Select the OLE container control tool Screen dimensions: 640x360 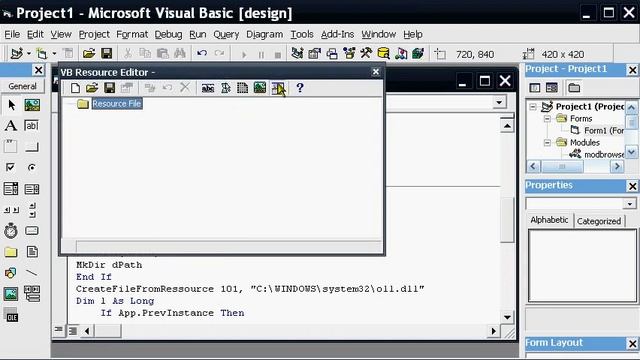click(x=11, y=315)
